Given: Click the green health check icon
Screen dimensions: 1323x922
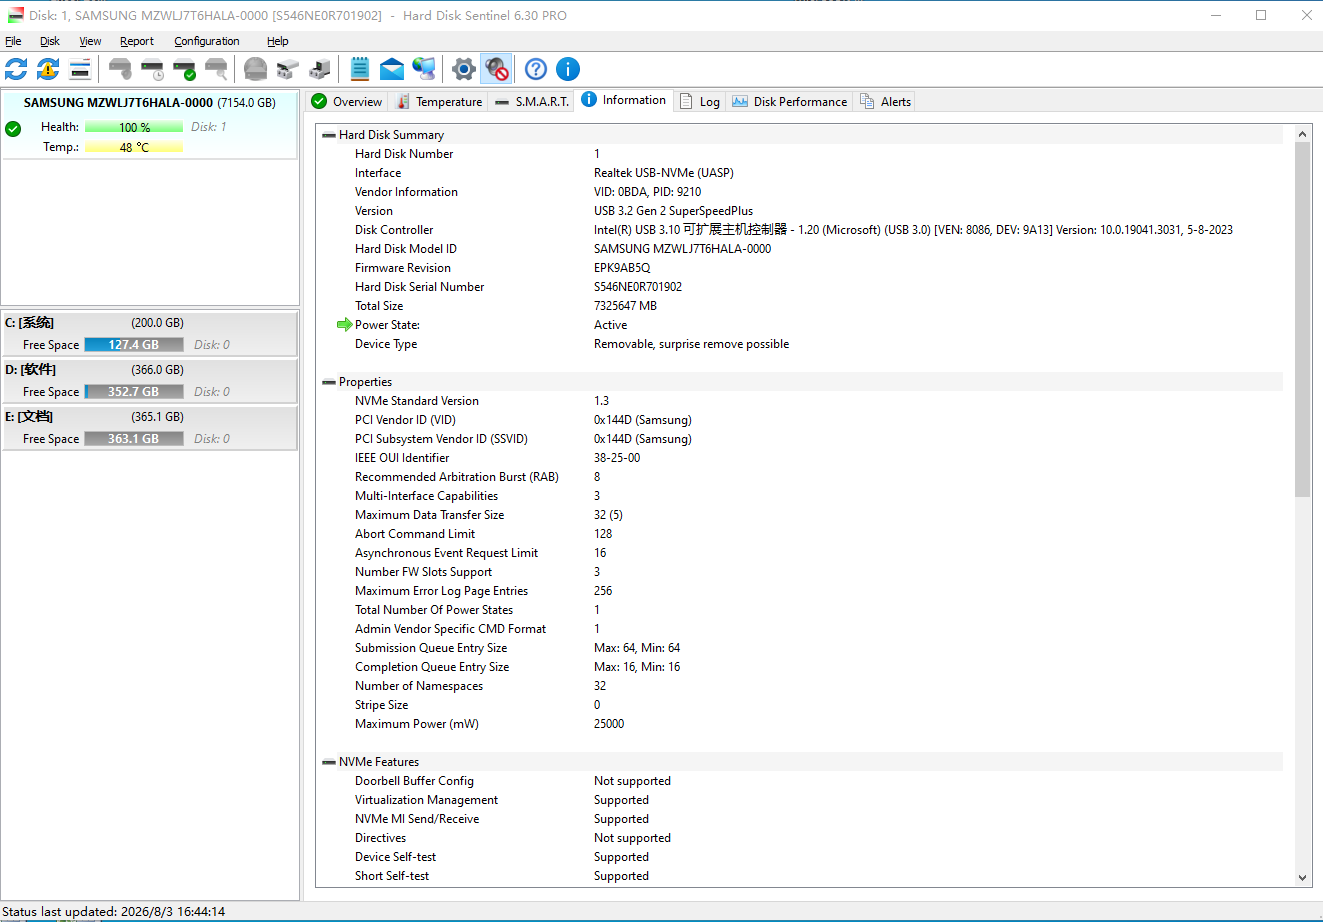Looking at the screenshot, I should 13,128.
